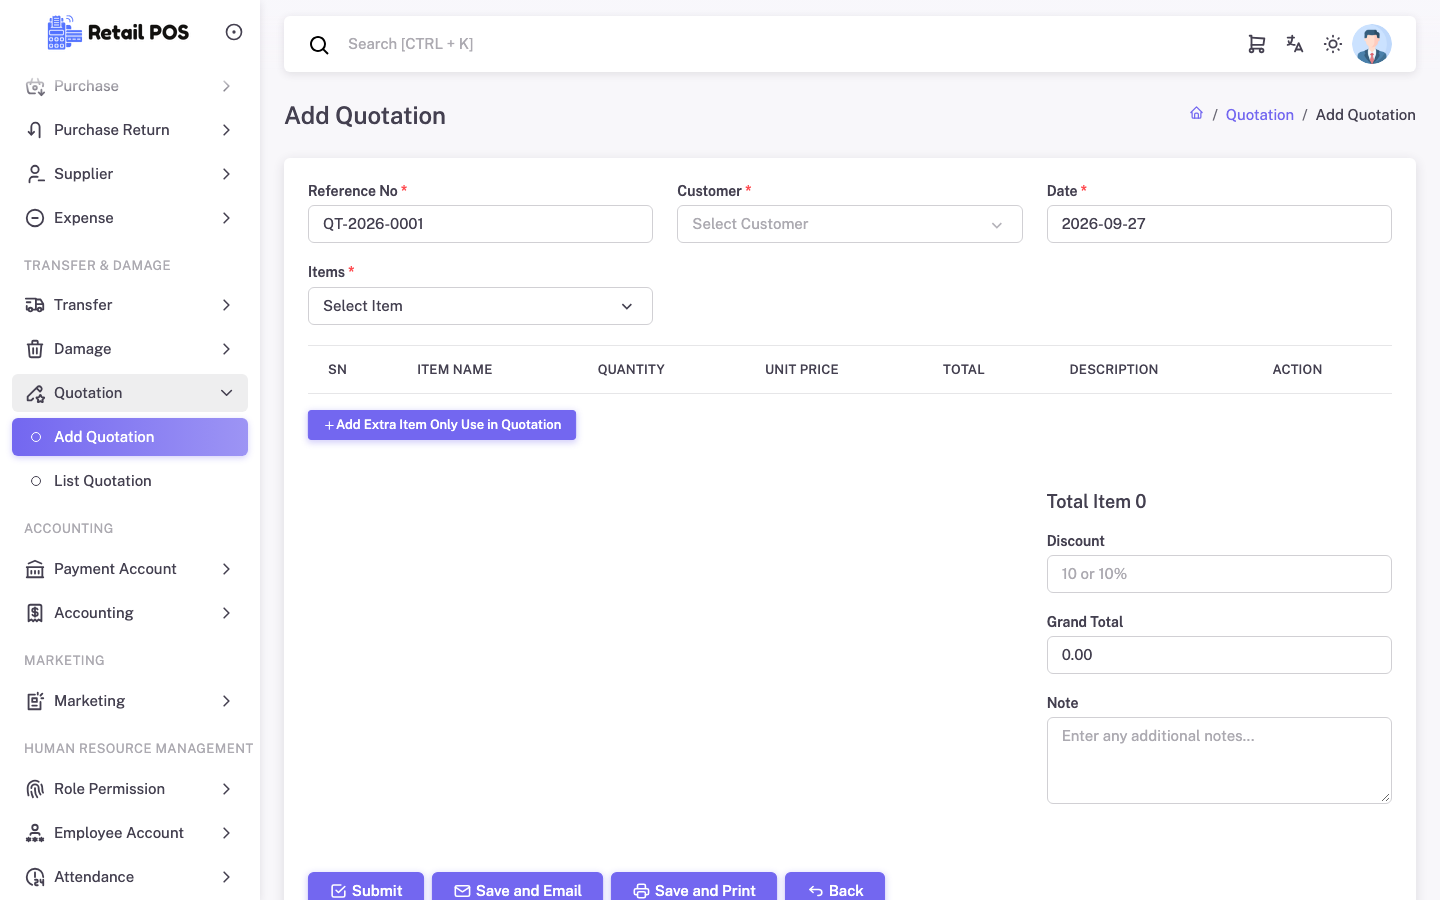This screenshot has width=1440, height=900.
Task: Open the Select Item dropdown
Action: (480, 306)
